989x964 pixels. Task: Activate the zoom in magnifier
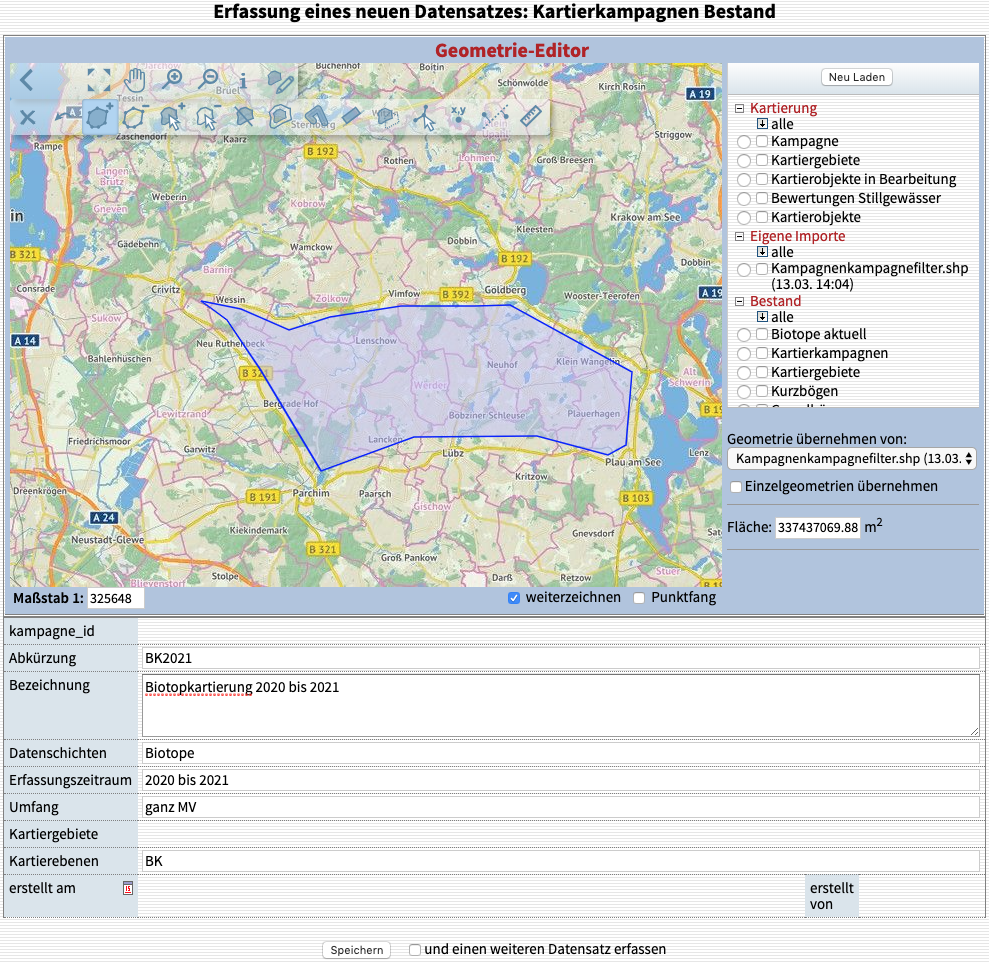point(173,81)
